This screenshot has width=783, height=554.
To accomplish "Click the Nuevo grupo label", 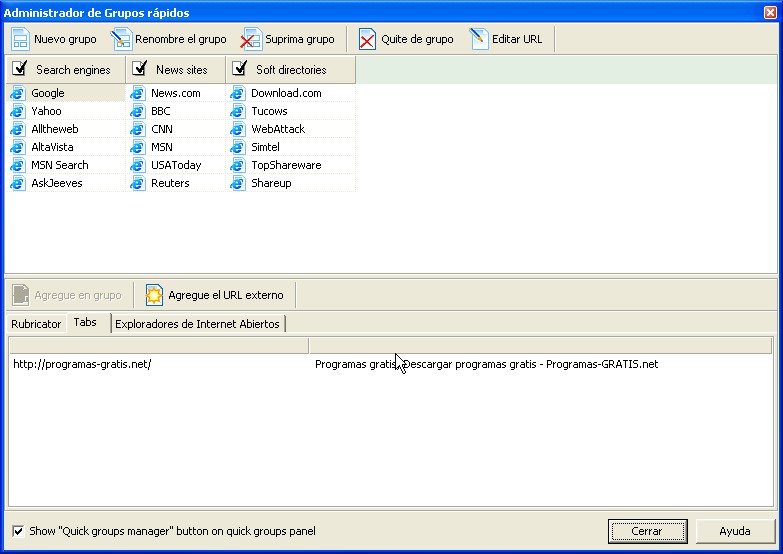I will pyautogui.click(x=65, y=39).
